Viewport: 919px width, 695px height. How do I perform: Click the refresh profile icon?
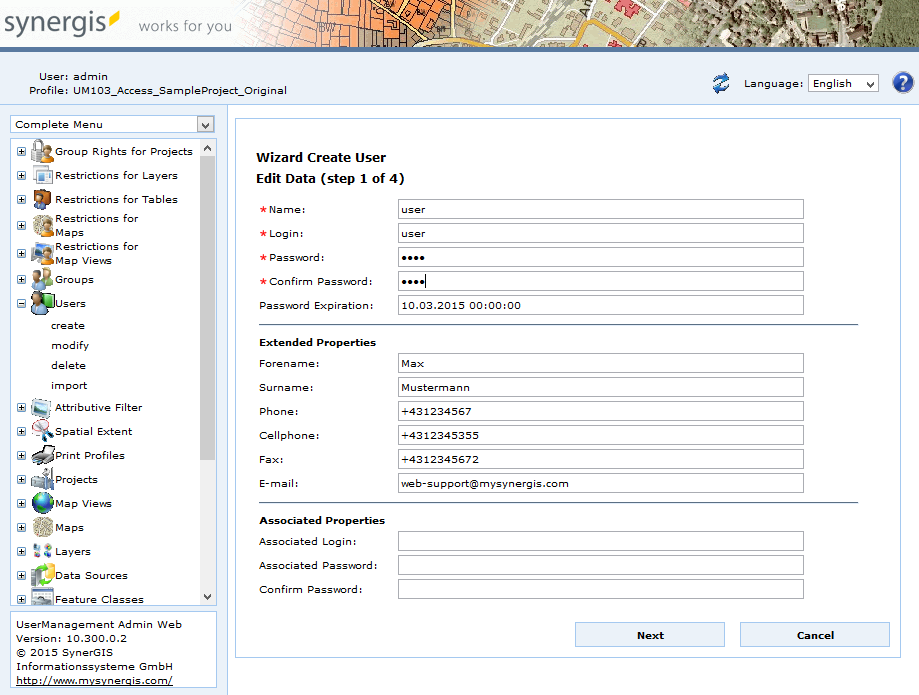[x=720, y=83]
